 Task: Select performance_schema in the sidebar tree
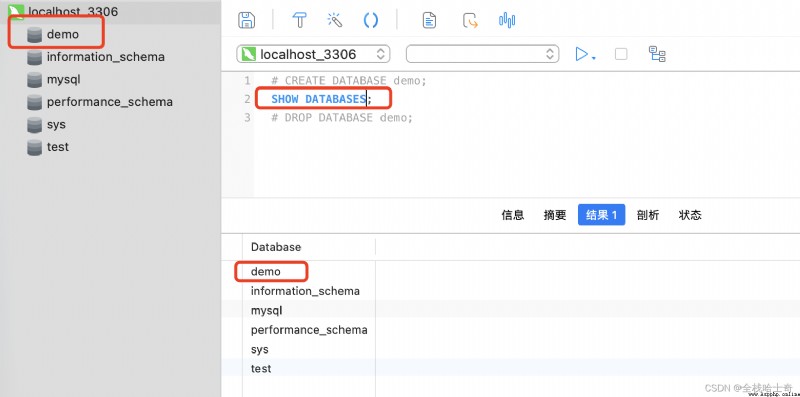pos(110,102)
